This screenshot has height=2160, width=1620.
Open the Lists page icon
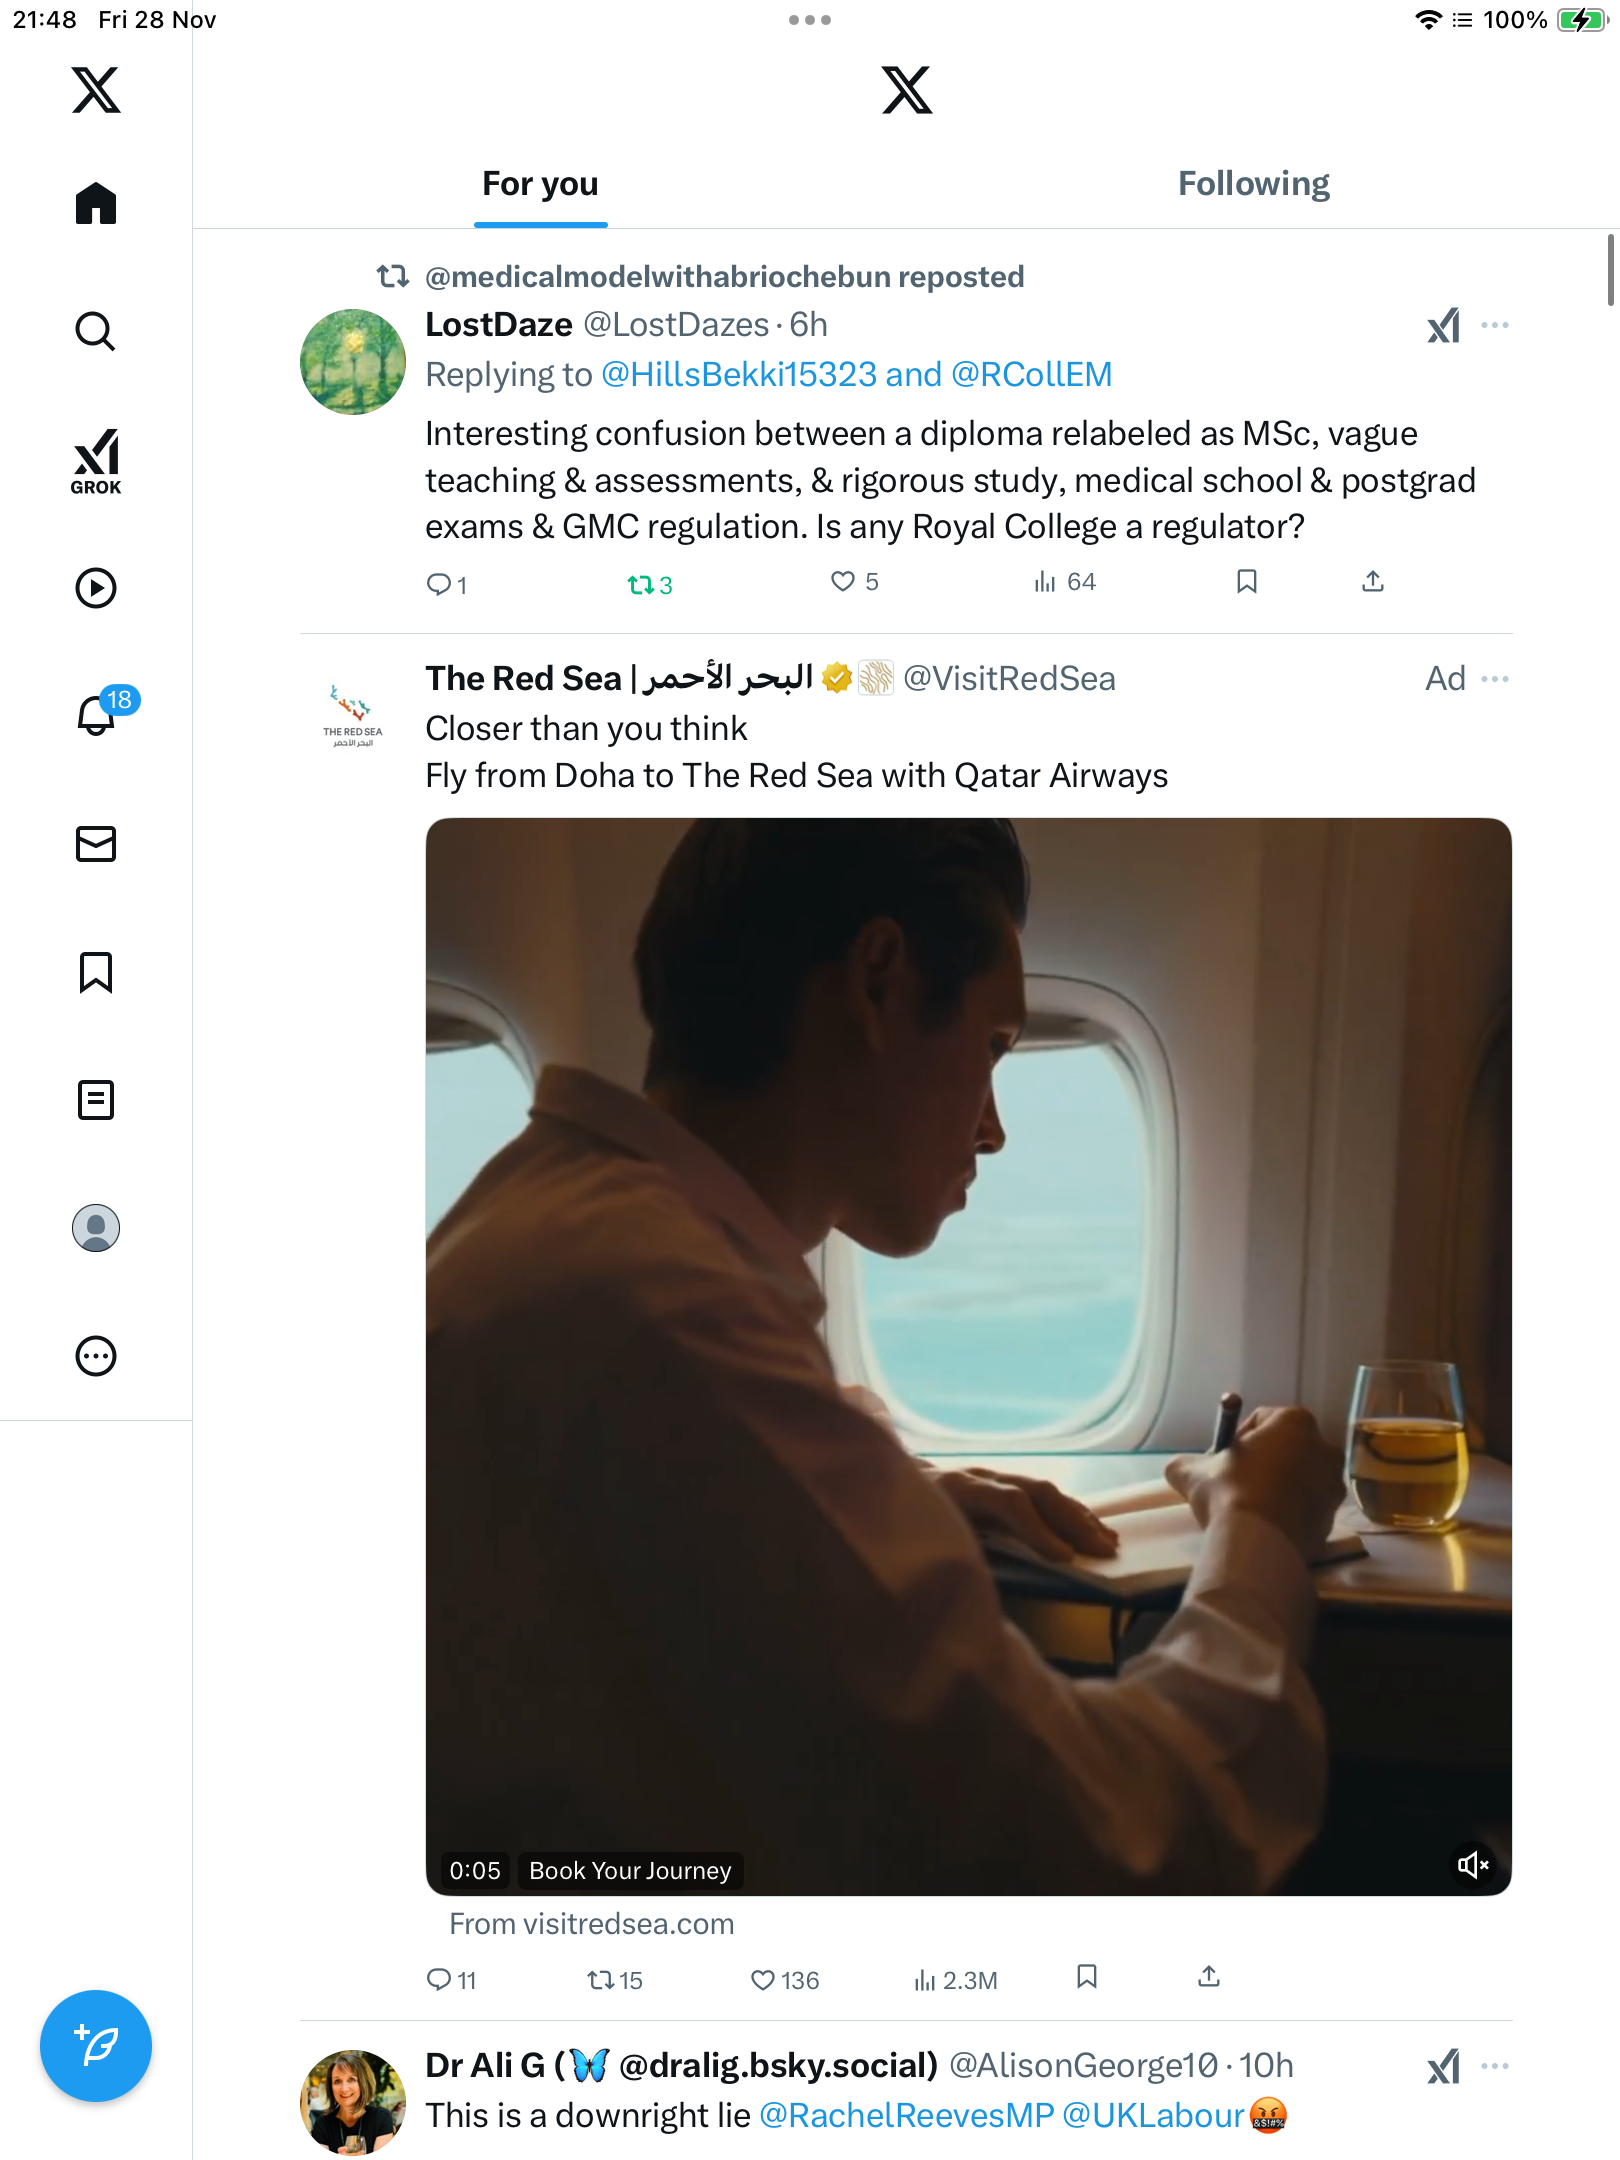click(96, 1100)
